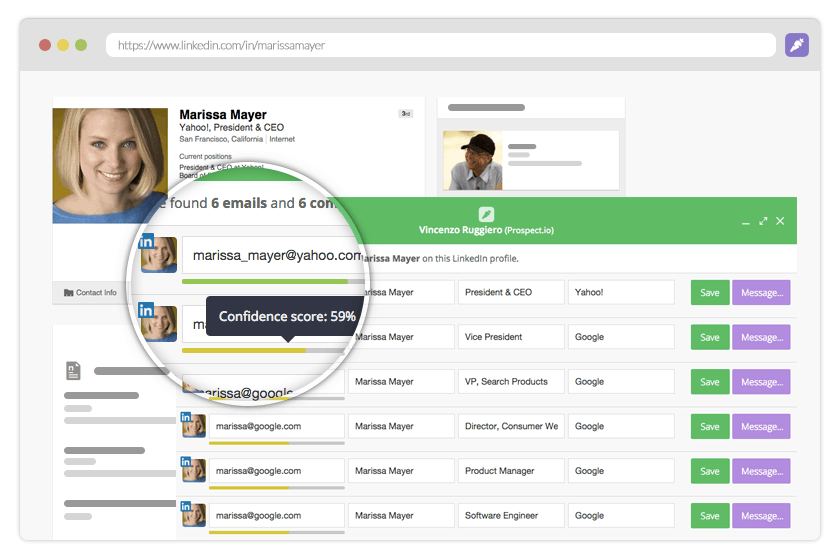Message the Software Engineer contact

(x=761, y=516)
